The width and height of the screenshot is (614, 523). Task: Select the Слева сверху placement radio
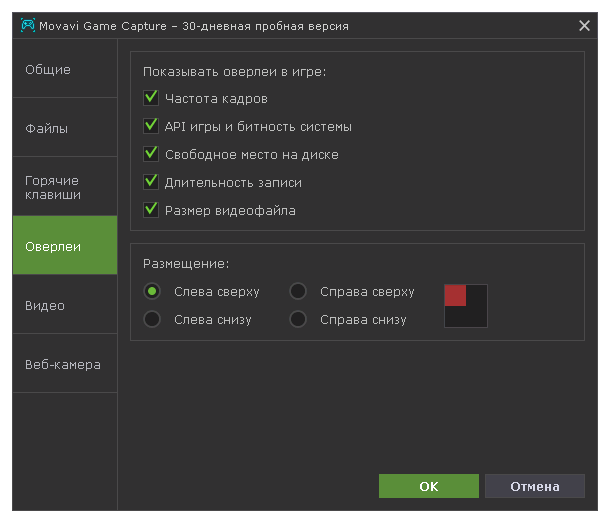click(x=152, y=292)
